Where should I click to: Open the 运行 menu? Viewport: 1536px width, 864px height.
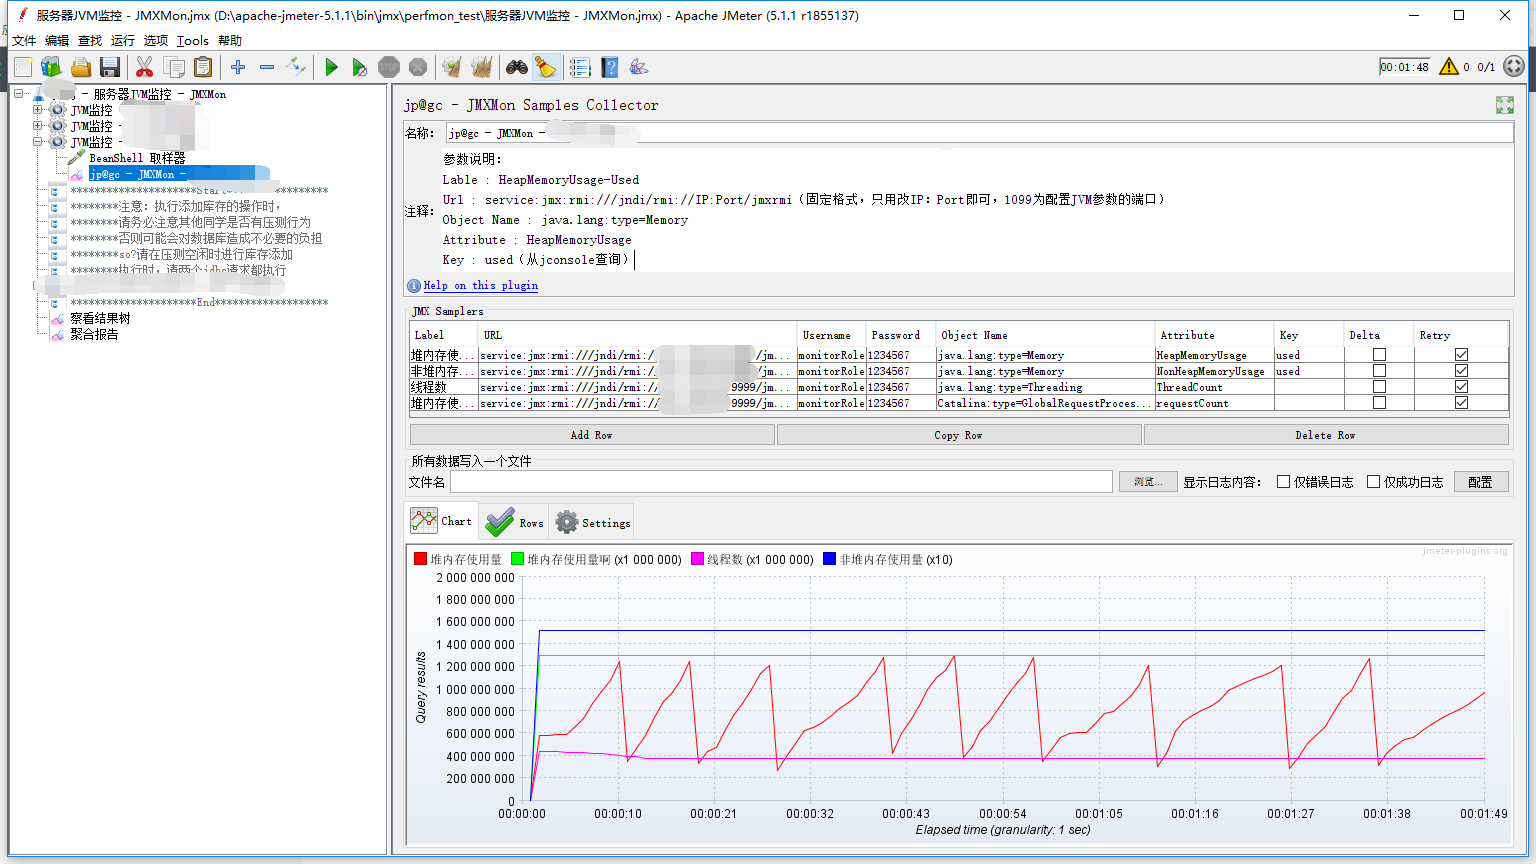click(x=123, y=41)
